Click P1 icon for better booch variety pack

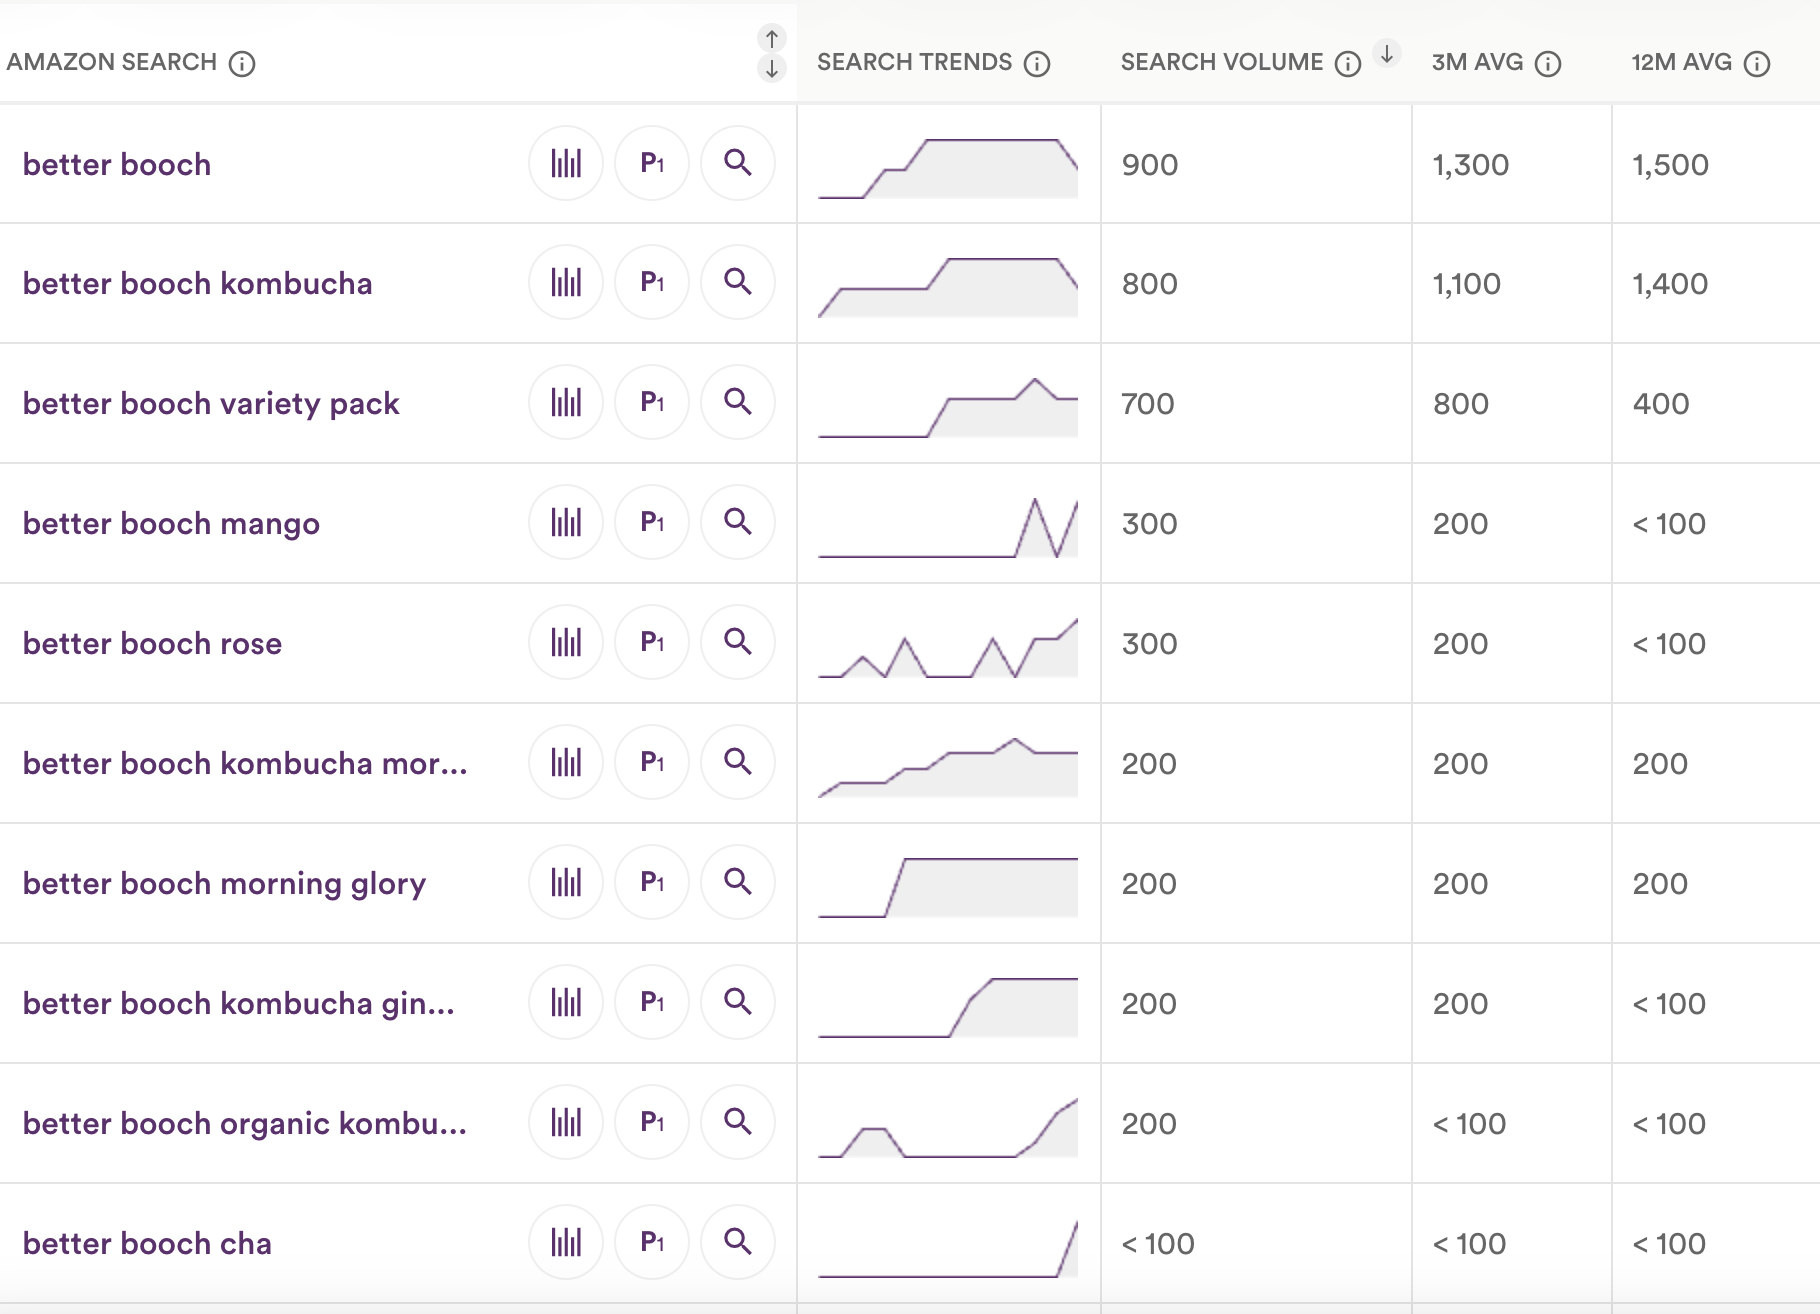652,403
